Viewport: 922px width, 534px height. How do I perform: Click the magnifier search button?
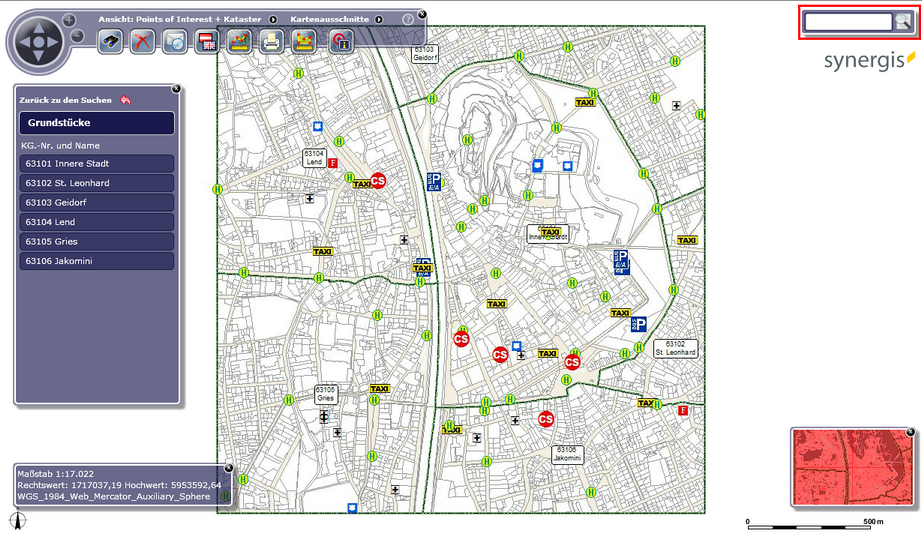903,21
